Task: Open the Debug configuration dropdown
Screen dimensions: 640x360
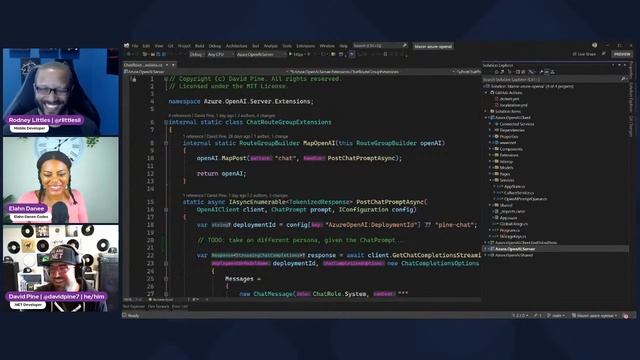Action: click(x=197, y=54)
